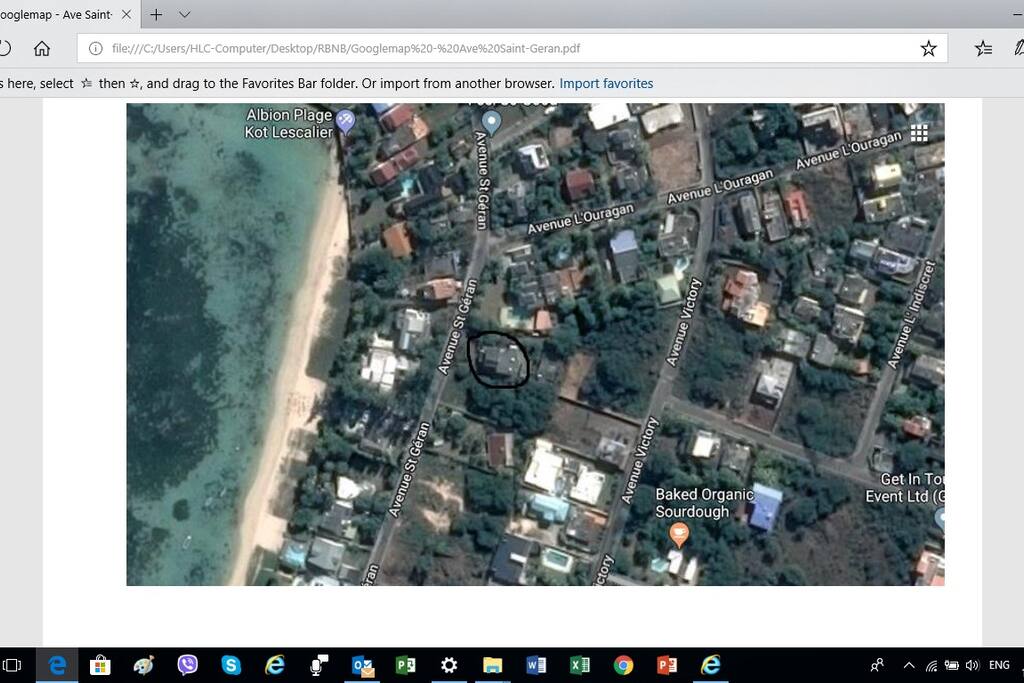Select the Googlemap - Ave Saint tab

coord(63,14)
